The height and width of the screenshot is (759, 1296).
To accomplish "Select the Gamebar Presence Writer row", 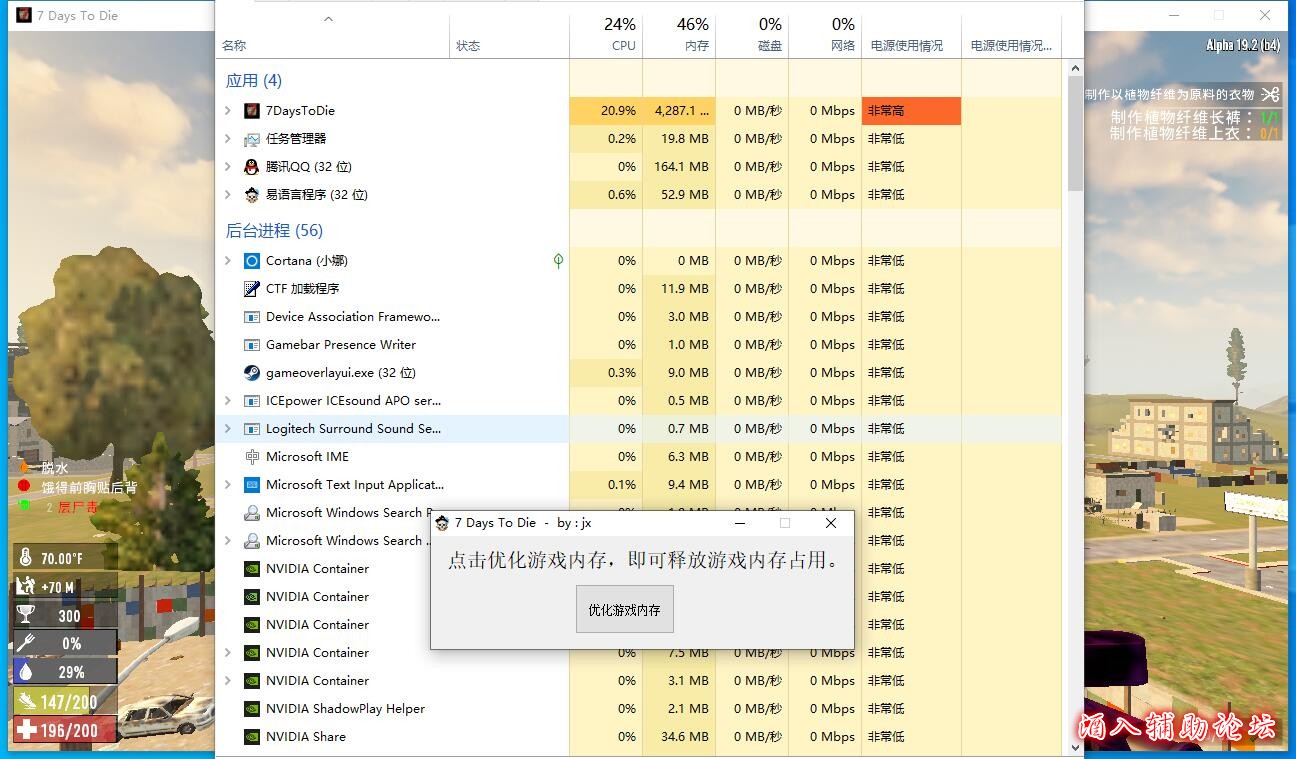I will pyautogui.click(x=639, y=345).
